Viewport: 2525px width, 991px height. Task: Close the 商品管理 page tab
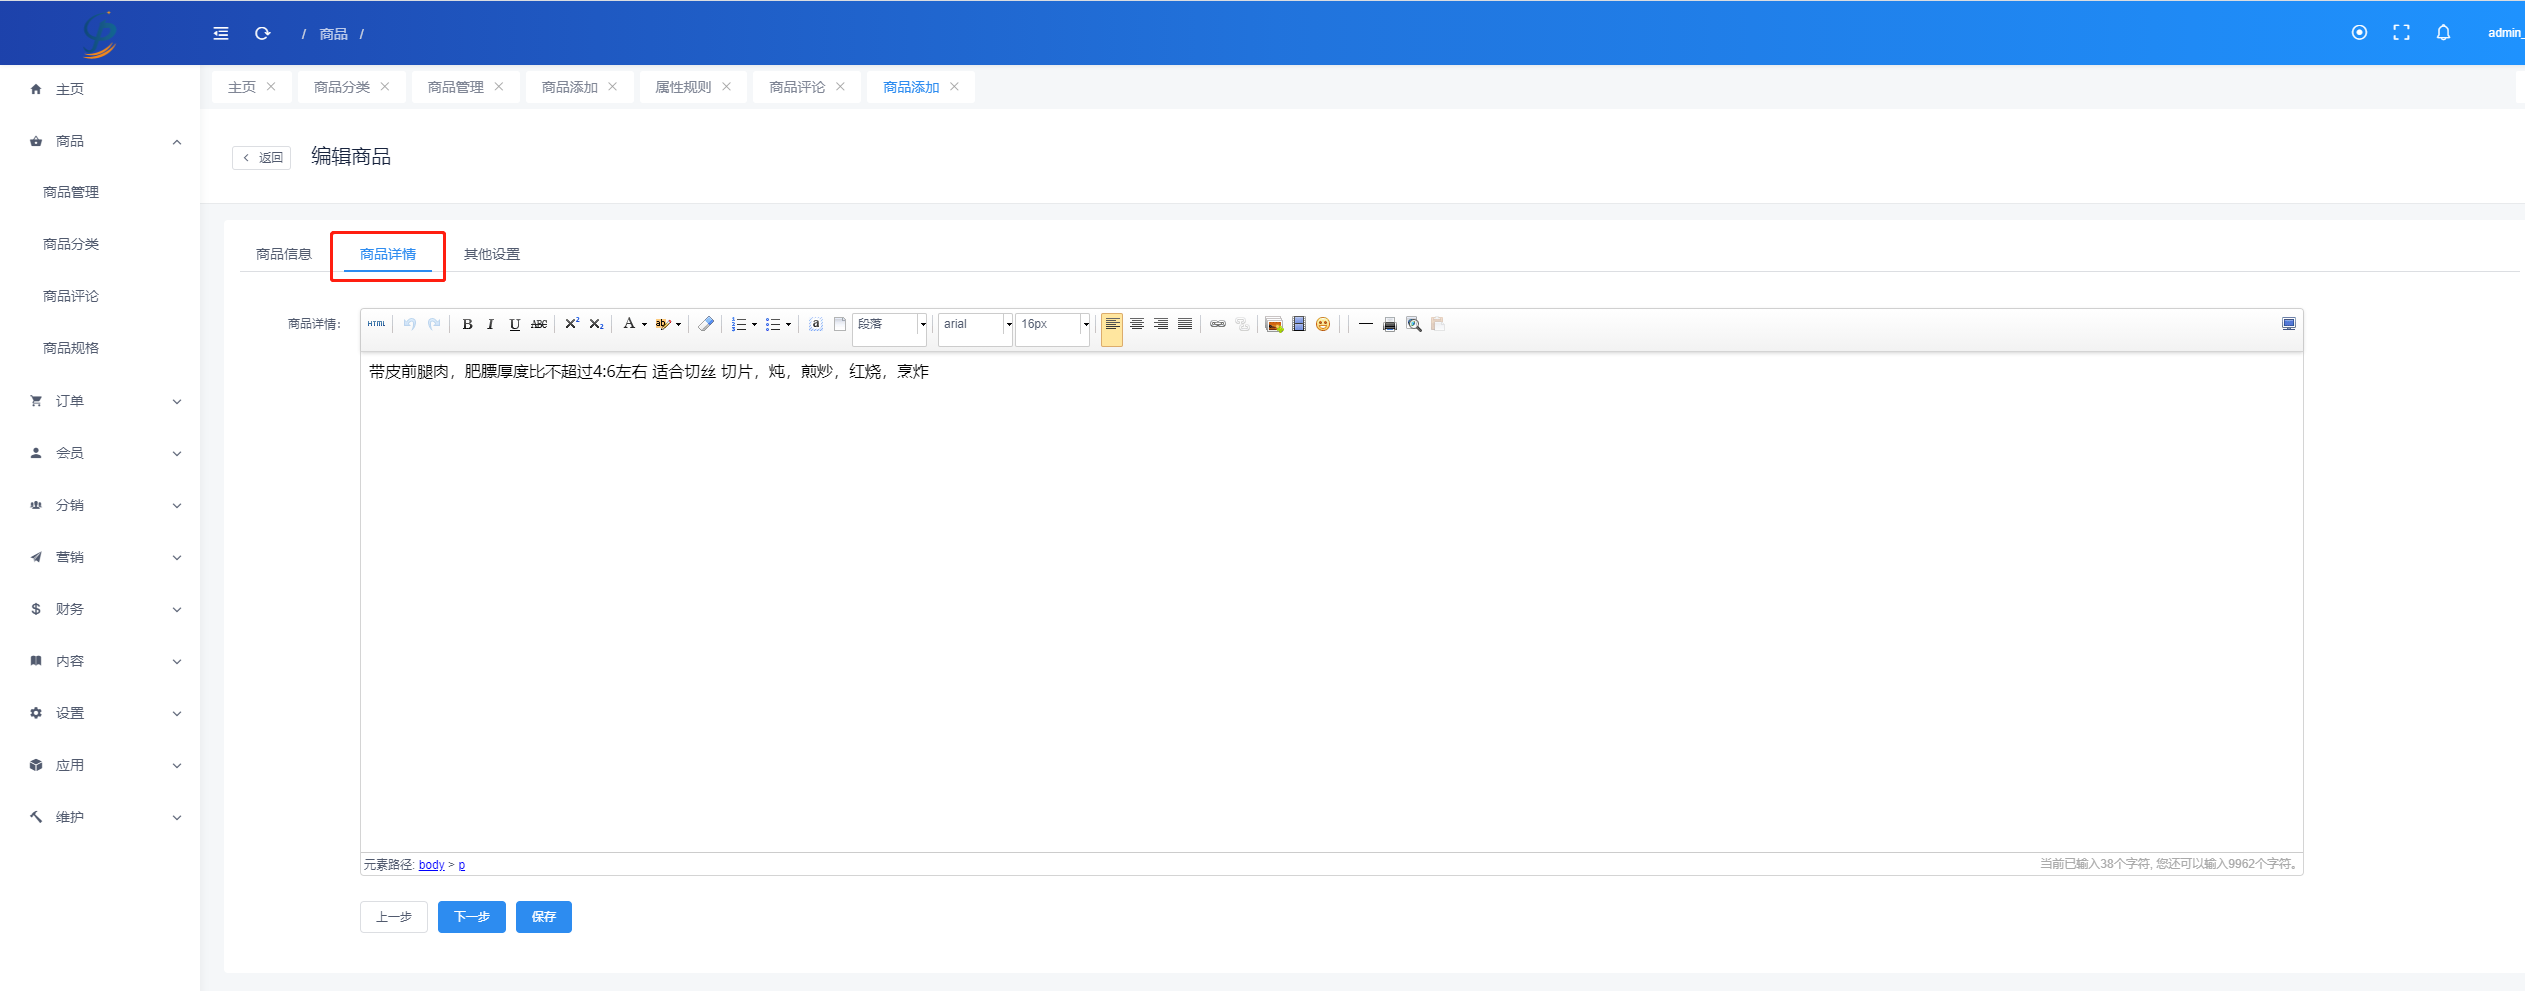pyautogui.click(x=499, y=87)
